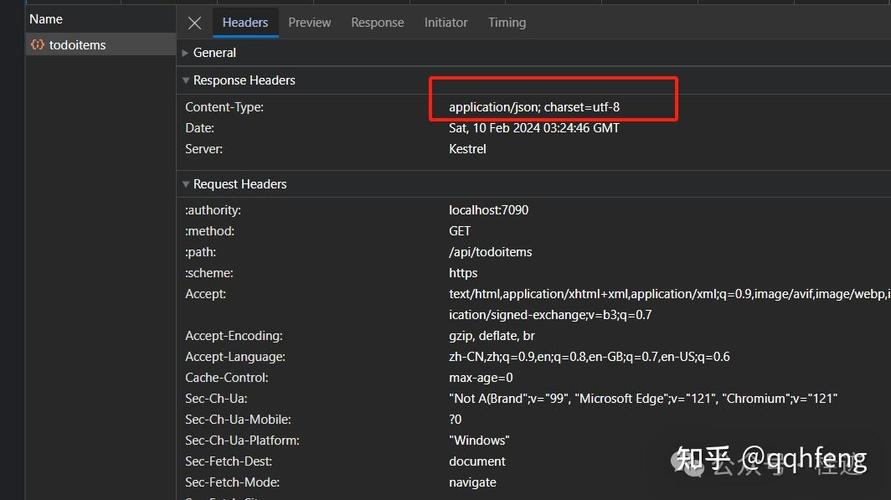Viewport: 891px width, 500px height.
Task: Click the Name column header
Action: pos(46,19)
